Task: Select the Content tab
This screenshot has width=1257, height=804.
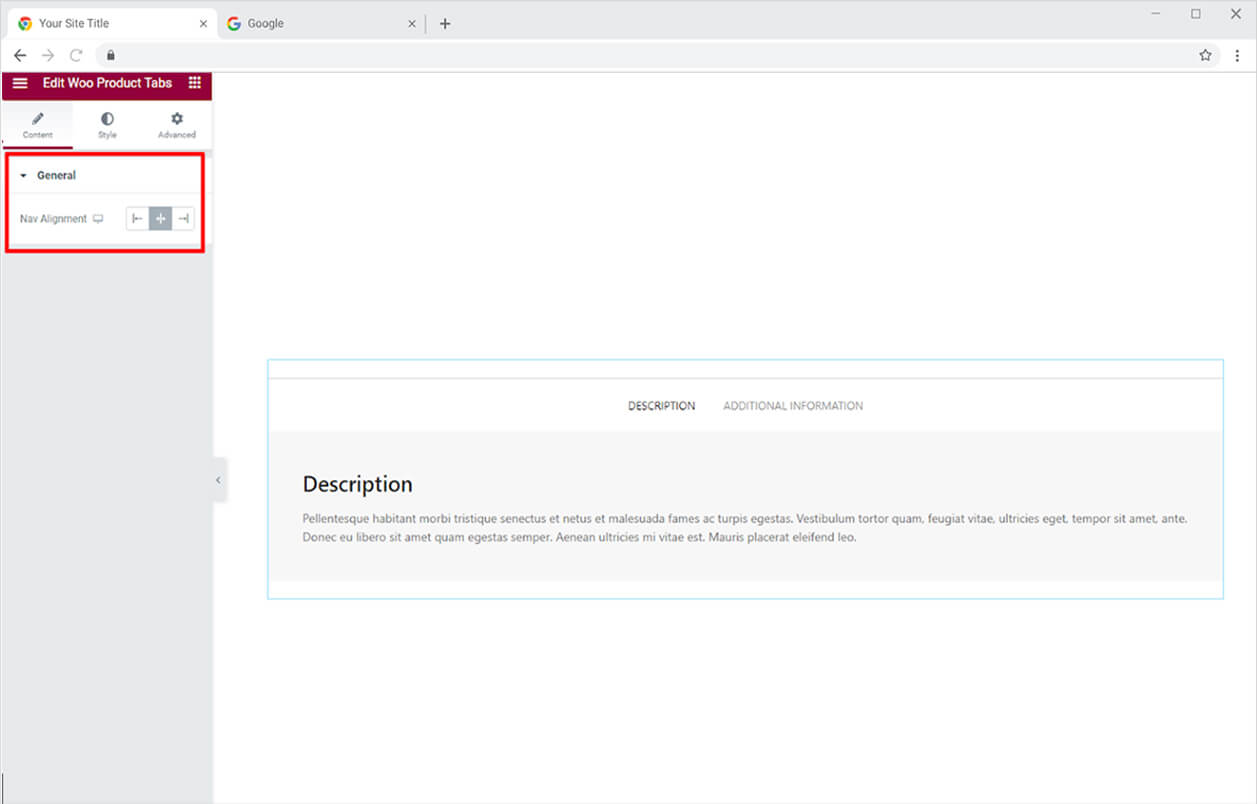Action: [x=37, y=125]
